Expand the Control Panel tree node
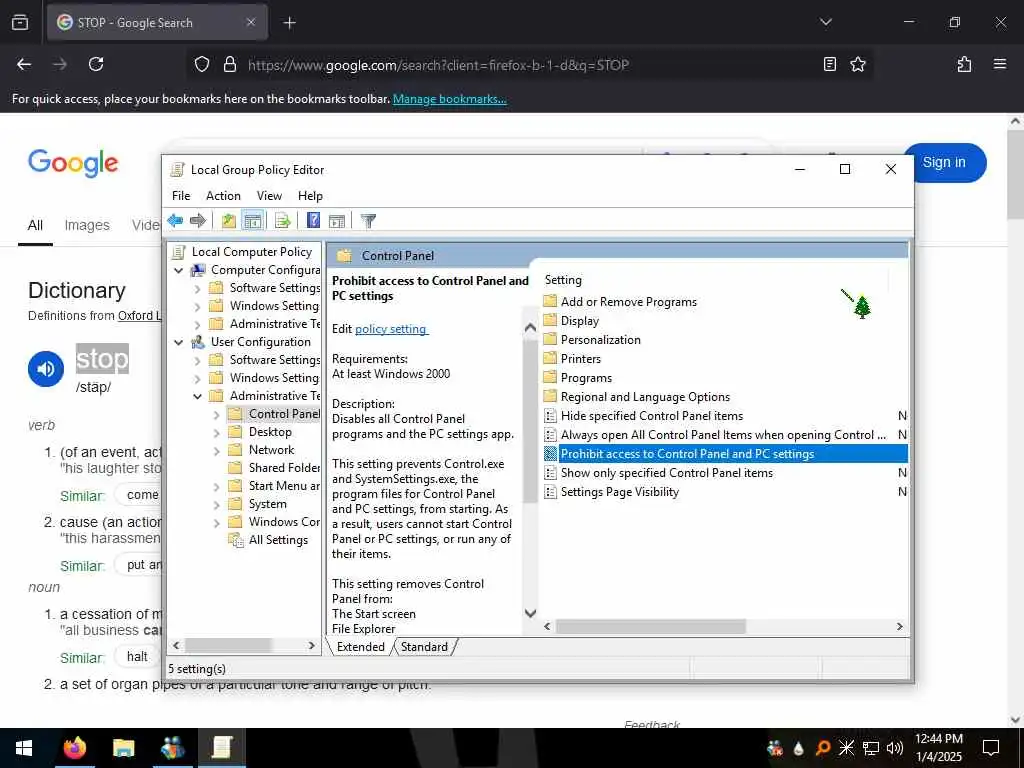Screen dimensions: 1024x768 point(216,414)
